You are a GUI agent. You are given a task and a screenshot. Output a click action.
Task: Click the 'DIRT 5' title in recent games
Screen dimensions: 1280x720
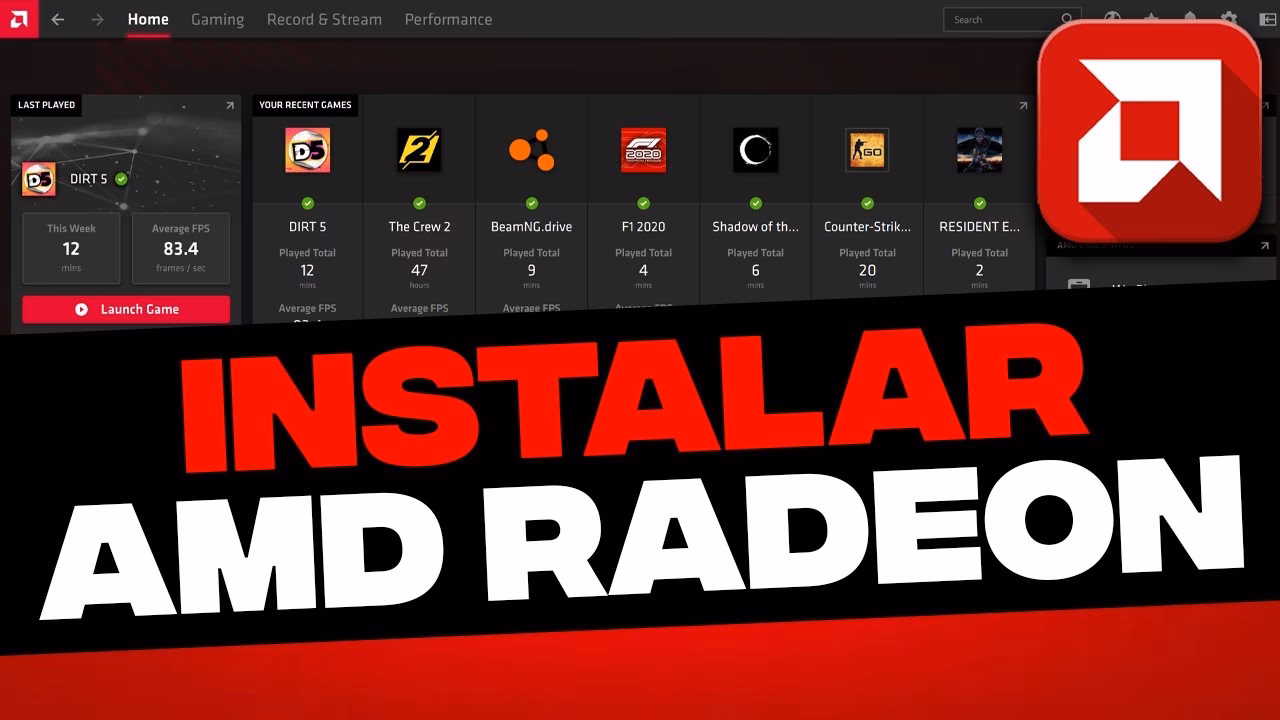click(x=307, y=227)
